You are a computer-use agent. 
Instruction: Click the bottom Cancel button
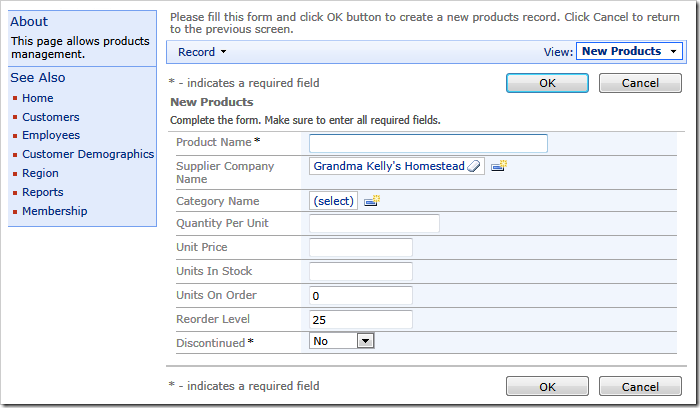tap(640, 387)
